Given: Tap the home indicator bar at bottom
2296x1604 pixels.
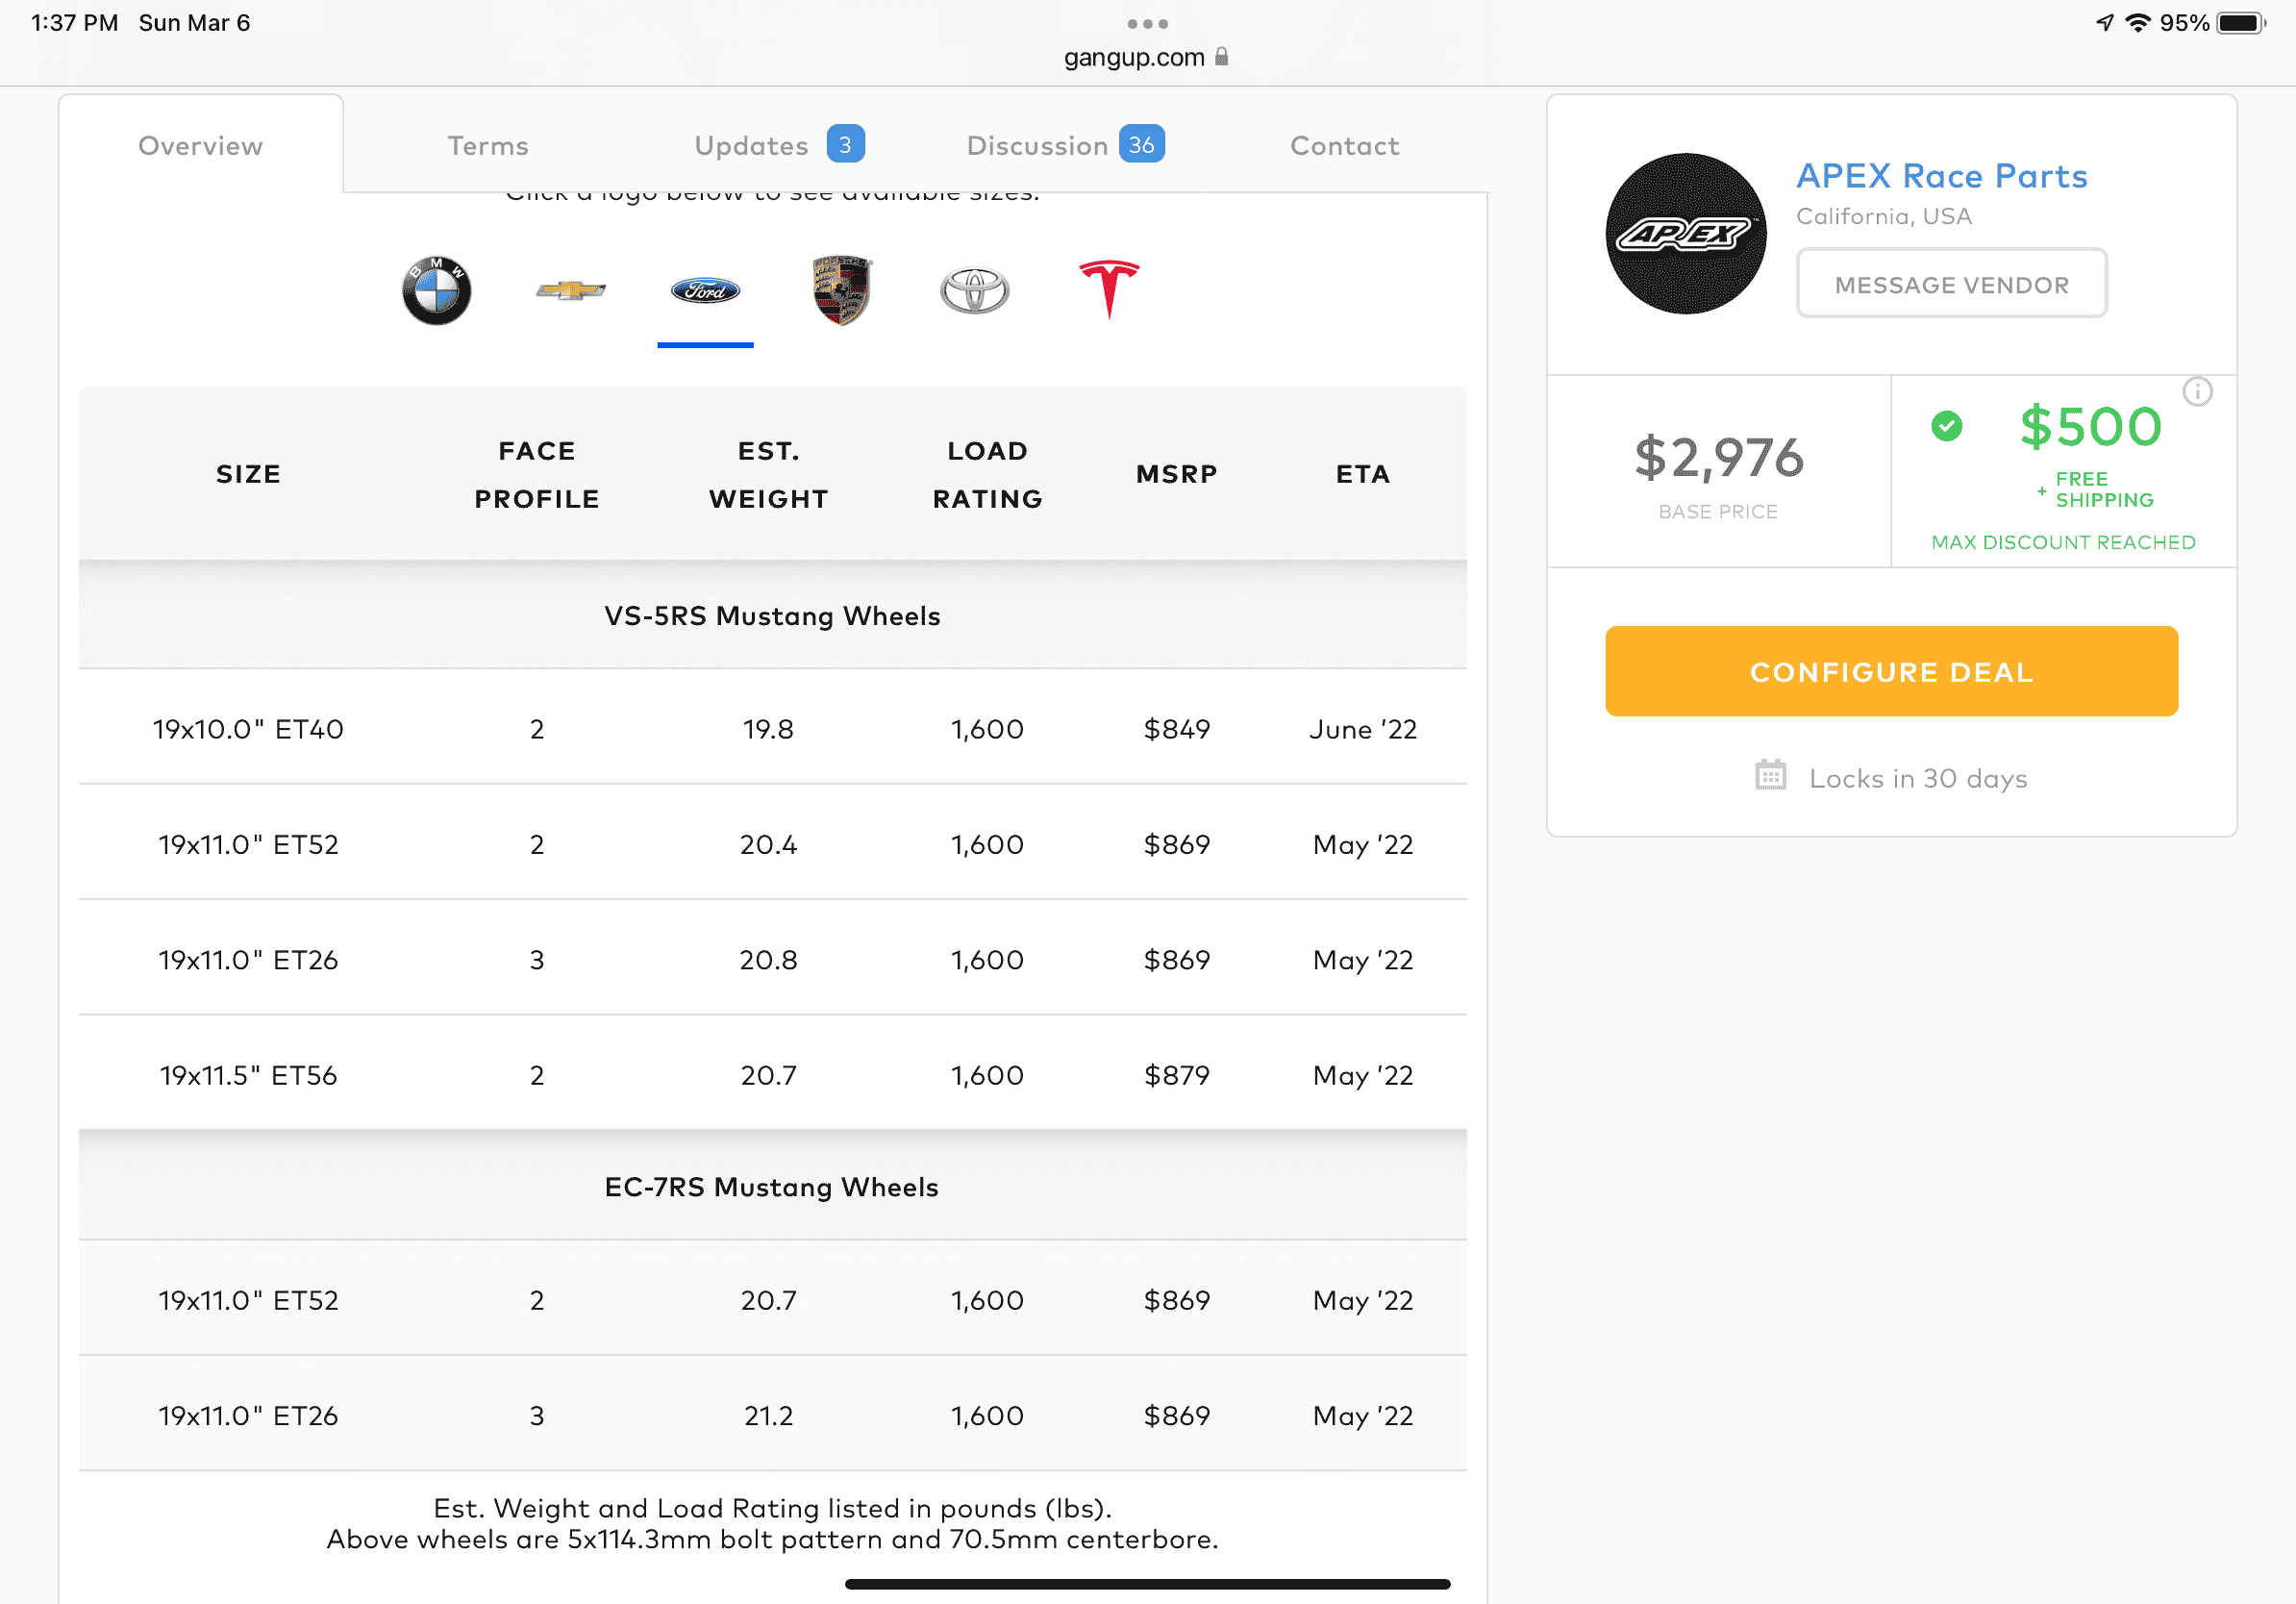Looking at the screenshot, I should [1147, 1584].
